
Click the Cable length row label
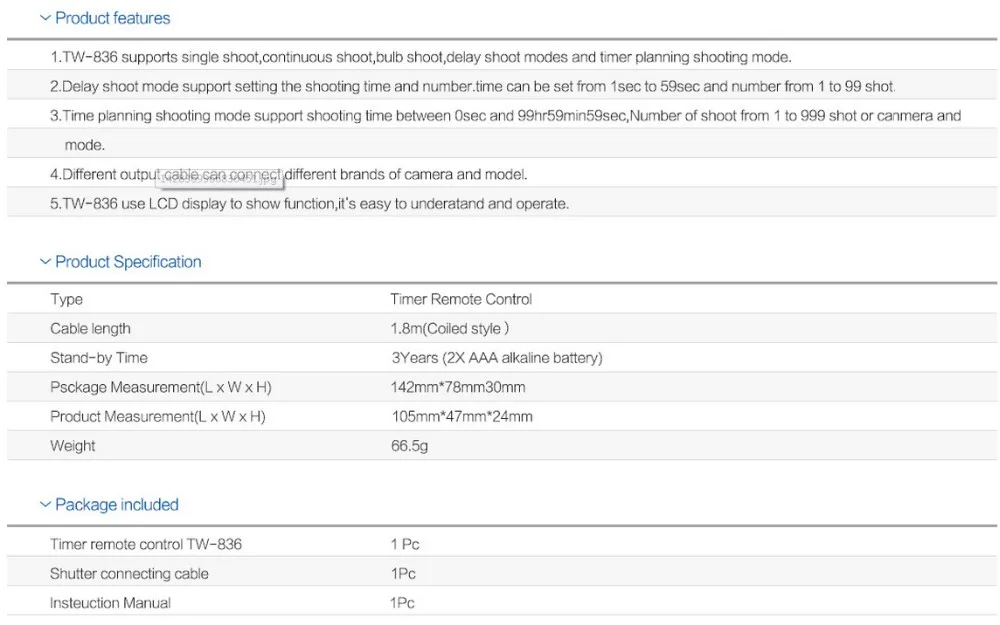point(91,328)
